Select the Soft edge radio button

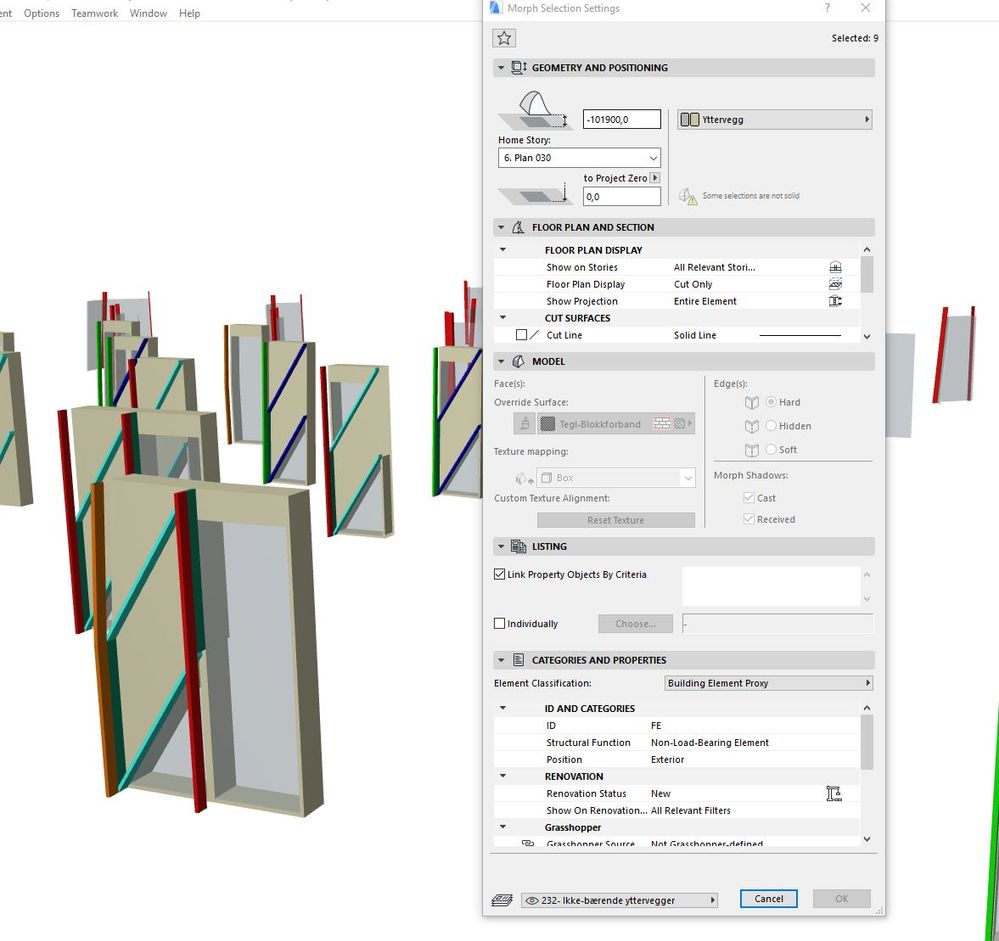[x=771, y=449]
